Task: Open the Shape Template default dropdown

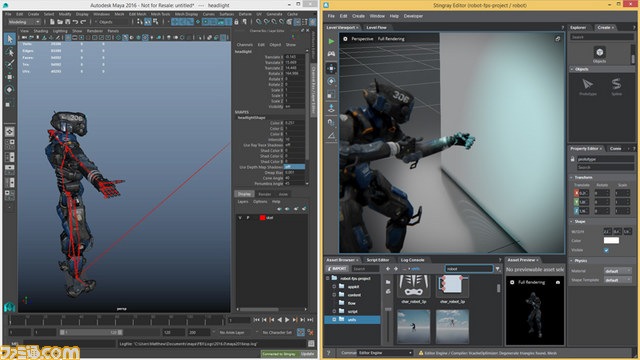Action: click(x=618, y=280)
